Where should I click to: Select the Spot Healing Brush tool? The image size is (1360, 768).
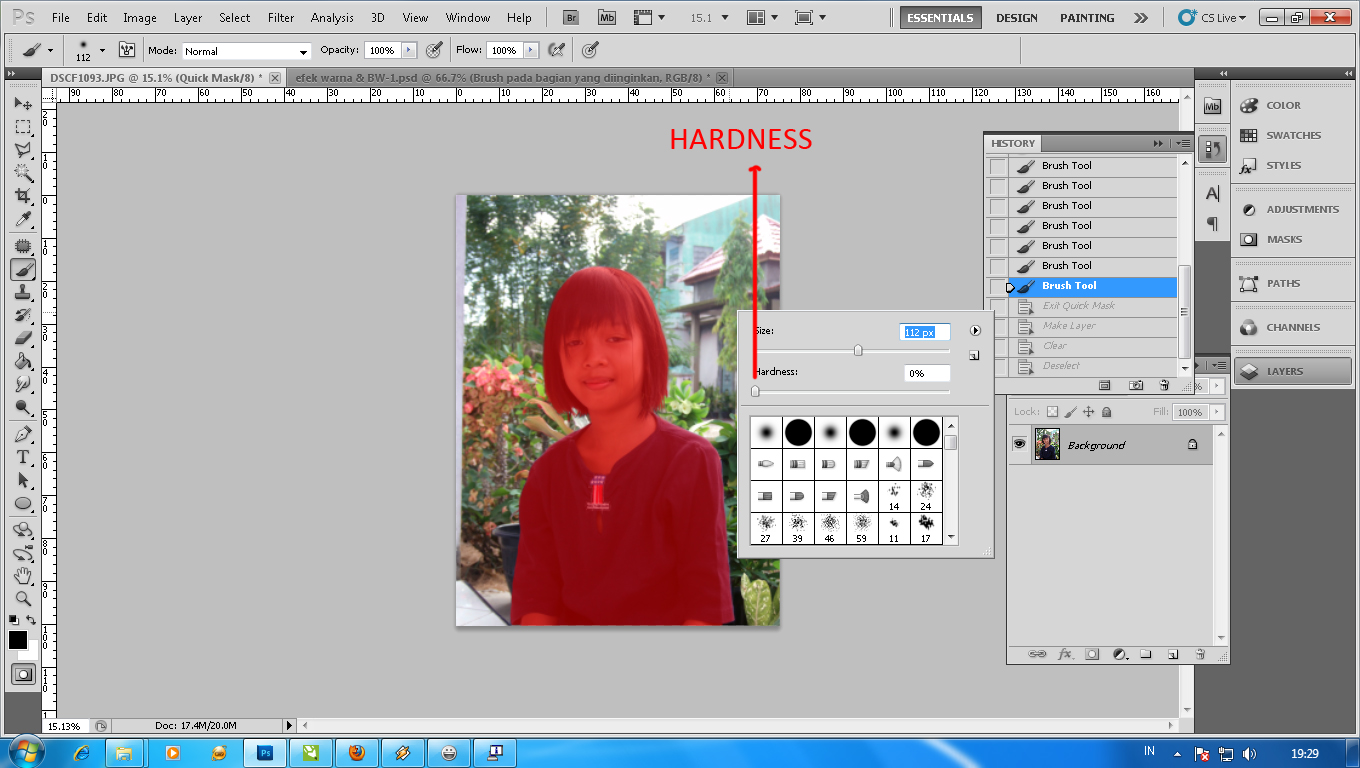coord(23,246)
